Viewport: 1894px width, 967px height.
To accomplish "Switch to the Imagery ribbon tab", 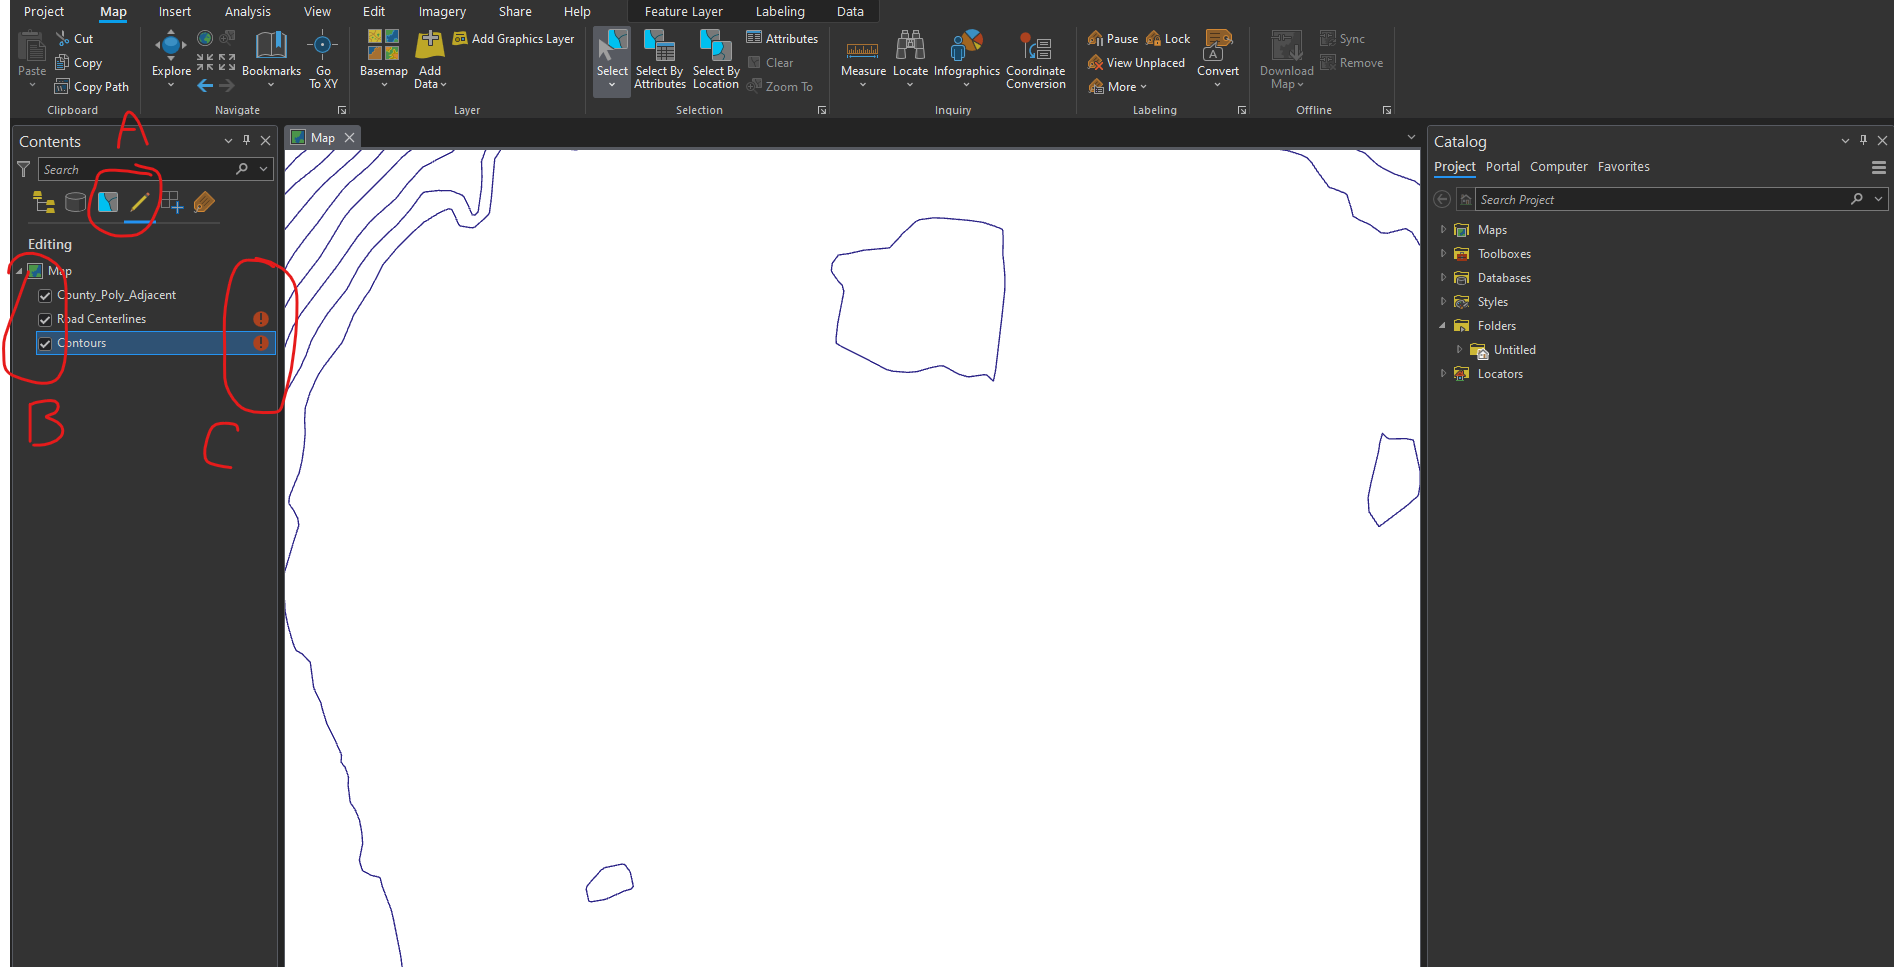I will [x=441, y=11].
